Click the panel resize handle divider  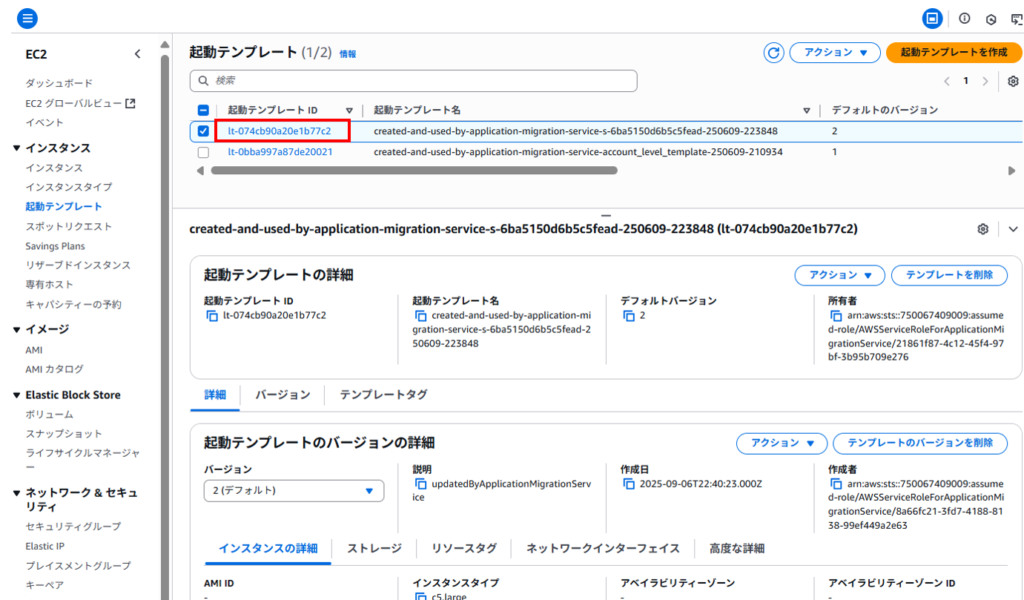click(606, 215)
